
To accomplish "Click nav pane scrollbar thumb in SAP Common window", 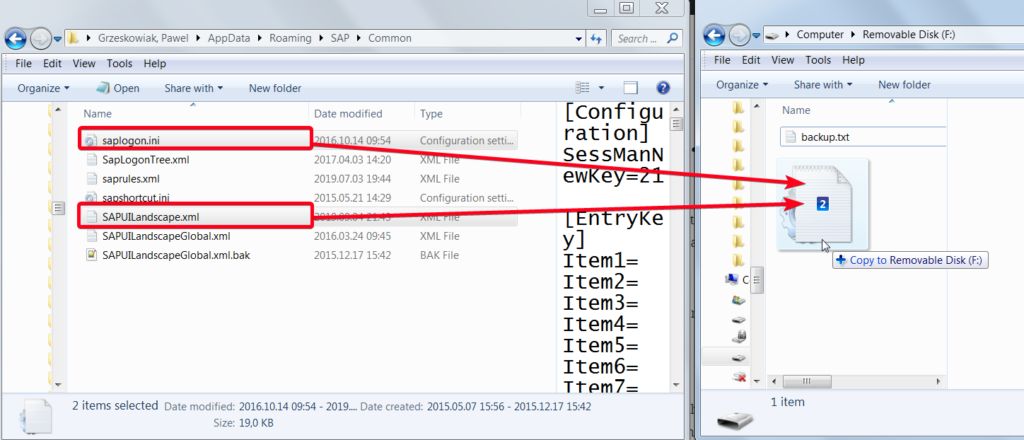I will click(57, 208).
